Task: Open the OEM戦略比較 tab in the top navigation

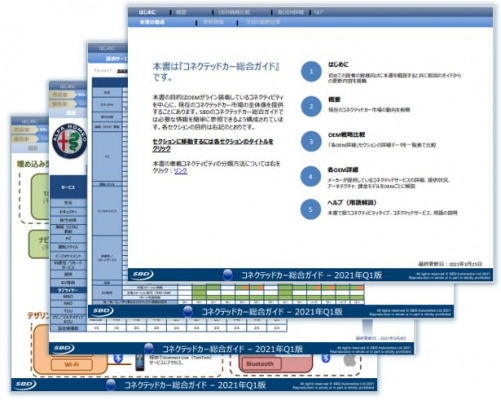Action: pyautogui.click(x=234, y=12)
